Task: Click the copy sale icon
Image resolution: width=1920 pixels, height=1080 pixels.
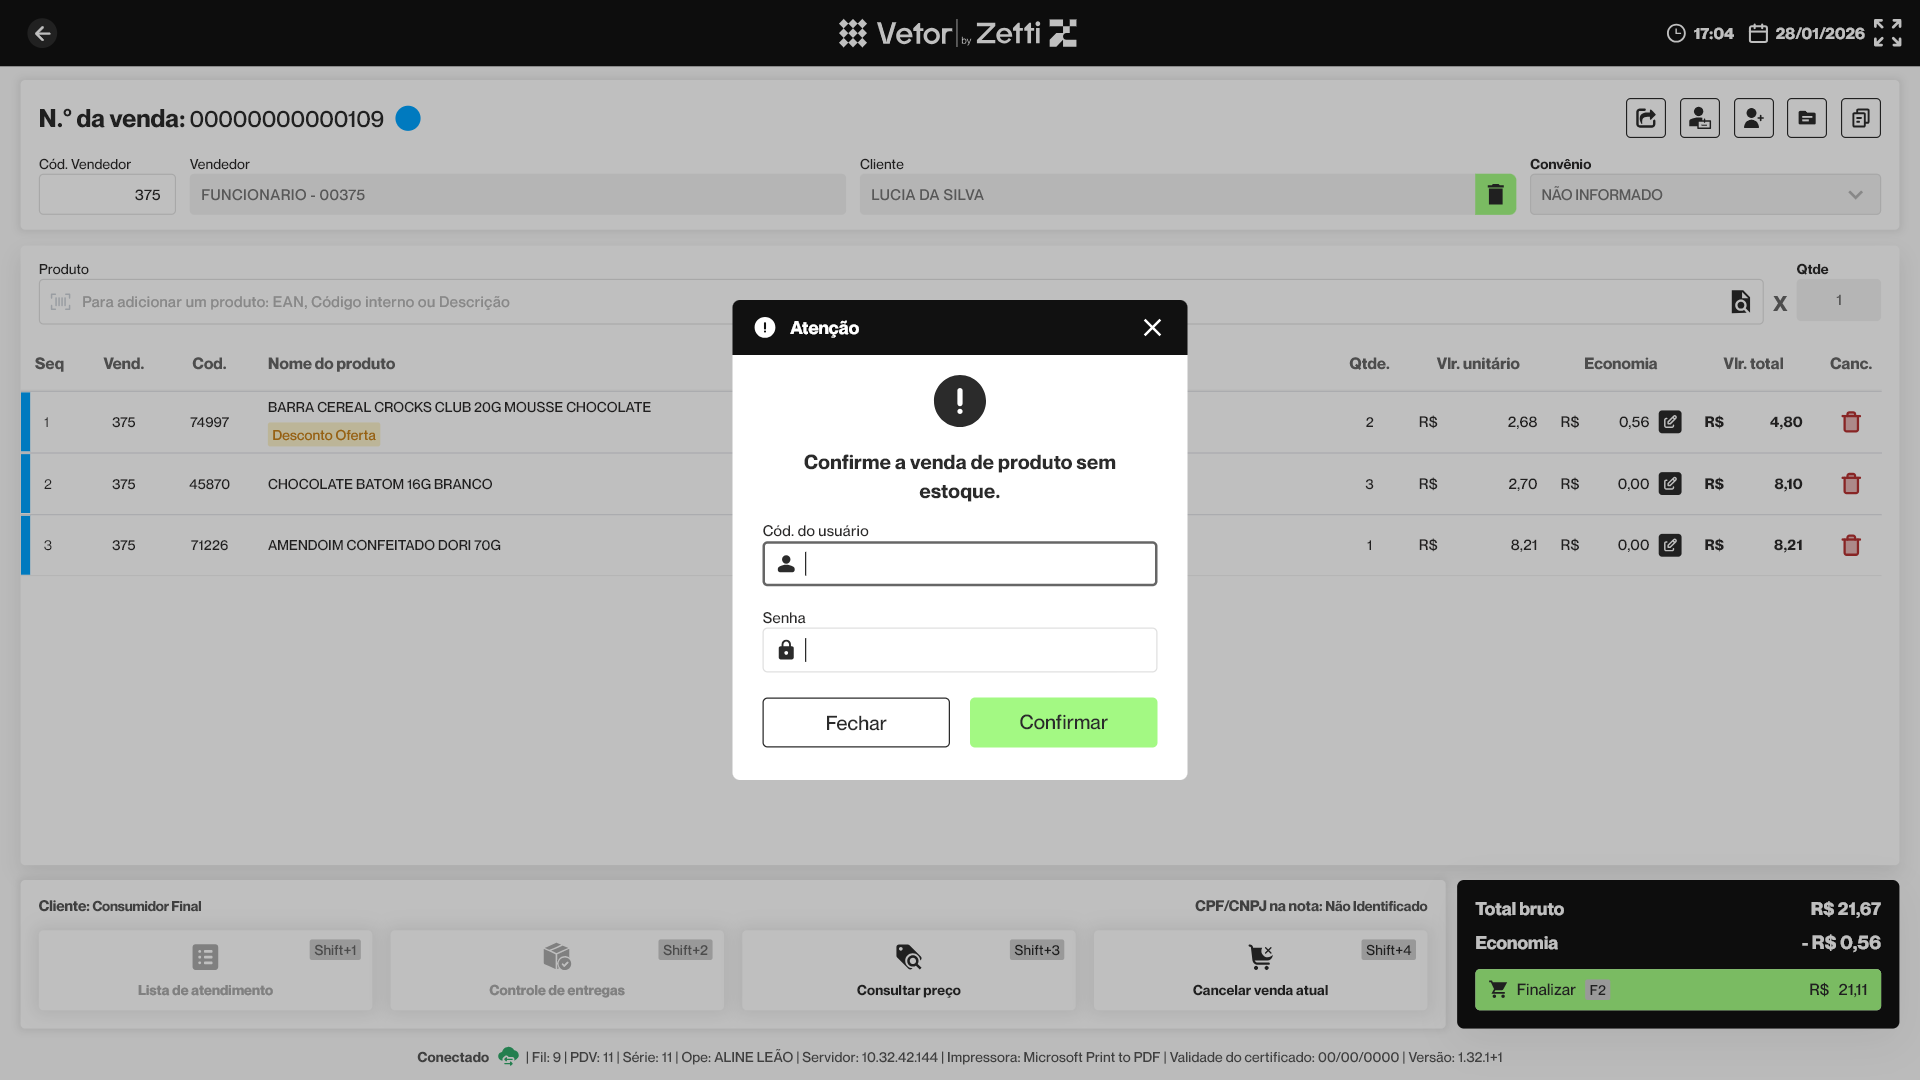Action: click(1860, 118)
